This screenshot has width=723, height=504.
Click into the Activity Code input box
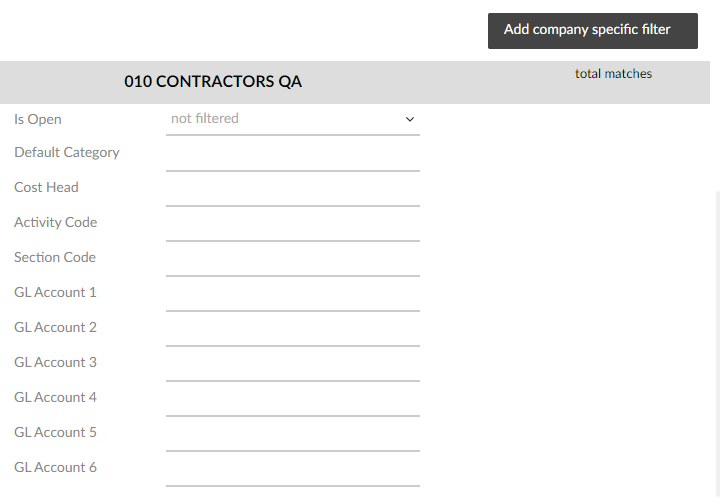(x=293, y=227)
